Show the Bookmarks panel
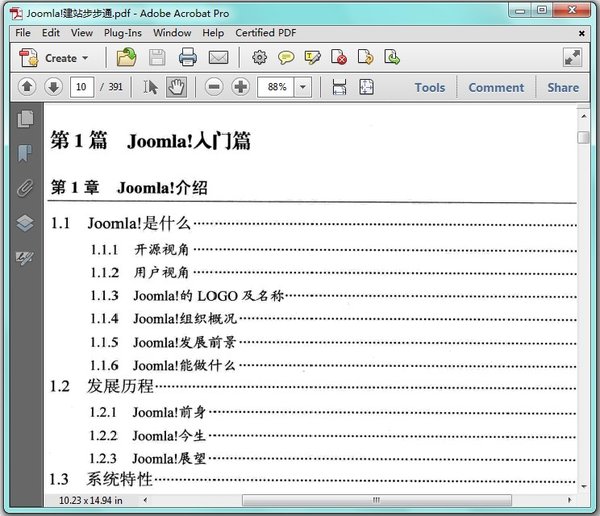 25,153
